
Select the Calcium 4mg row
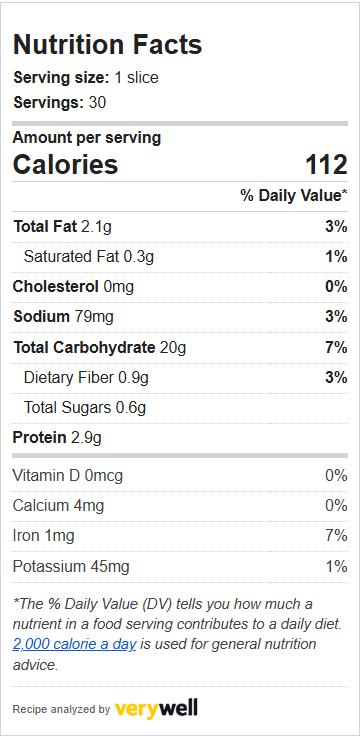pos(180,506)
